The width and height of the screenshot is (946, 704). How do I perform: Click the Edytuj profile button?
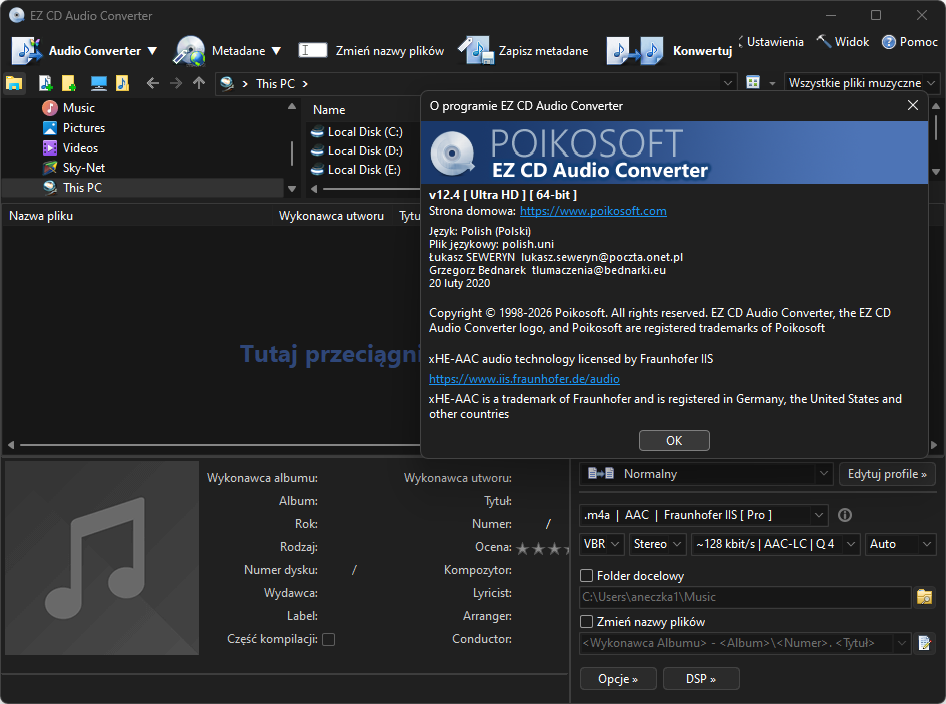[x=887, y=474]
